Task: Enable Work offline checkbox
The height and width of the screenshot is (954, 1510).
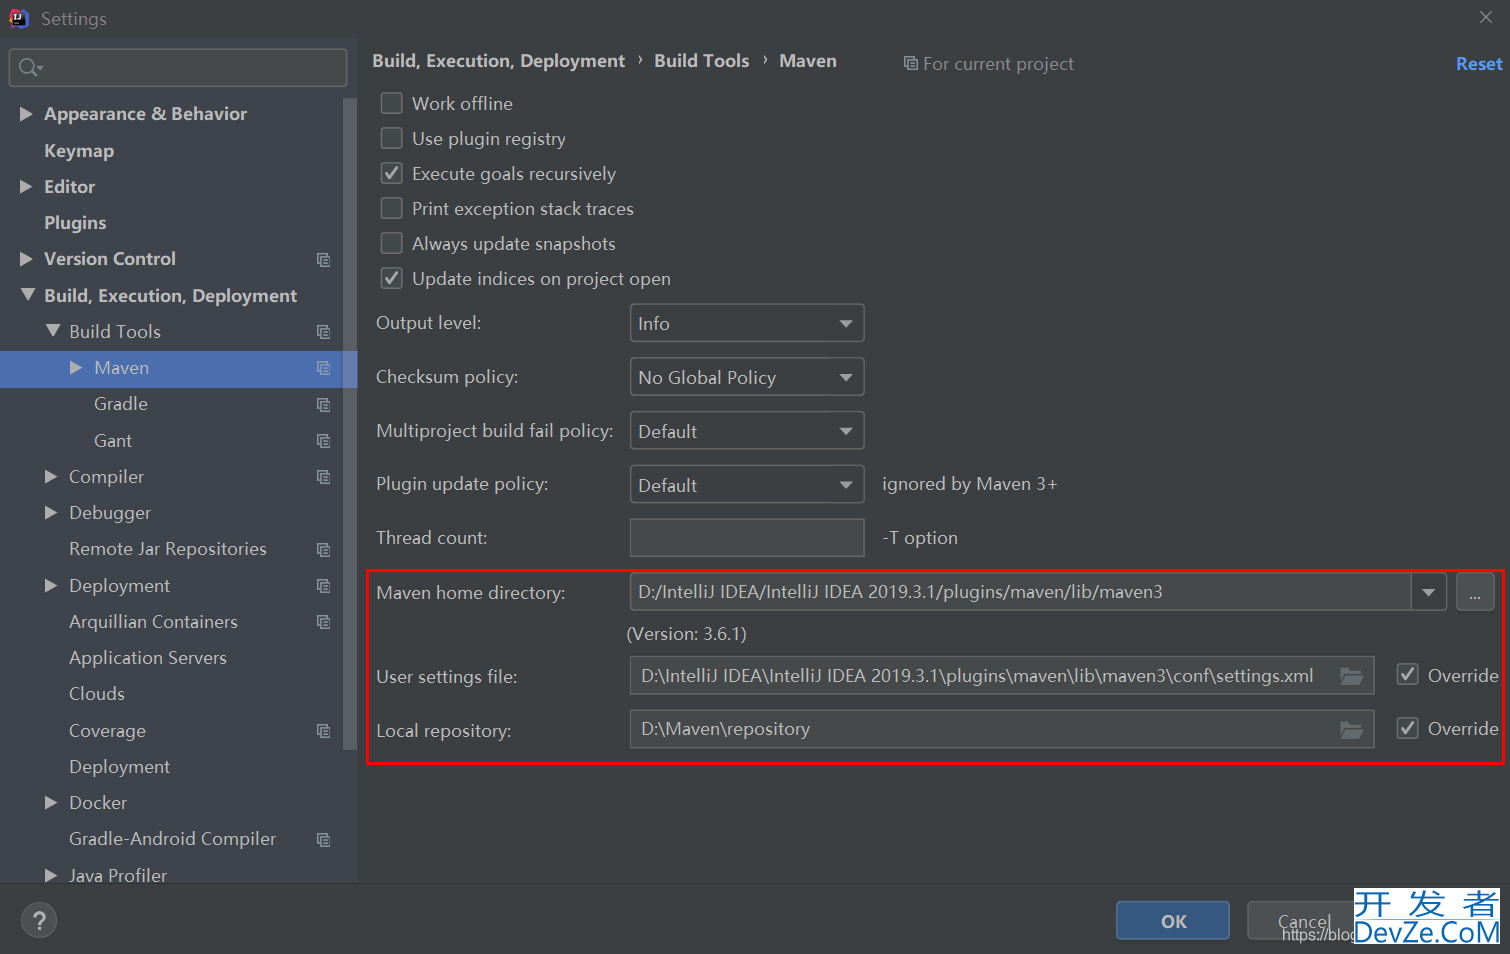Action: coord(392,103)
